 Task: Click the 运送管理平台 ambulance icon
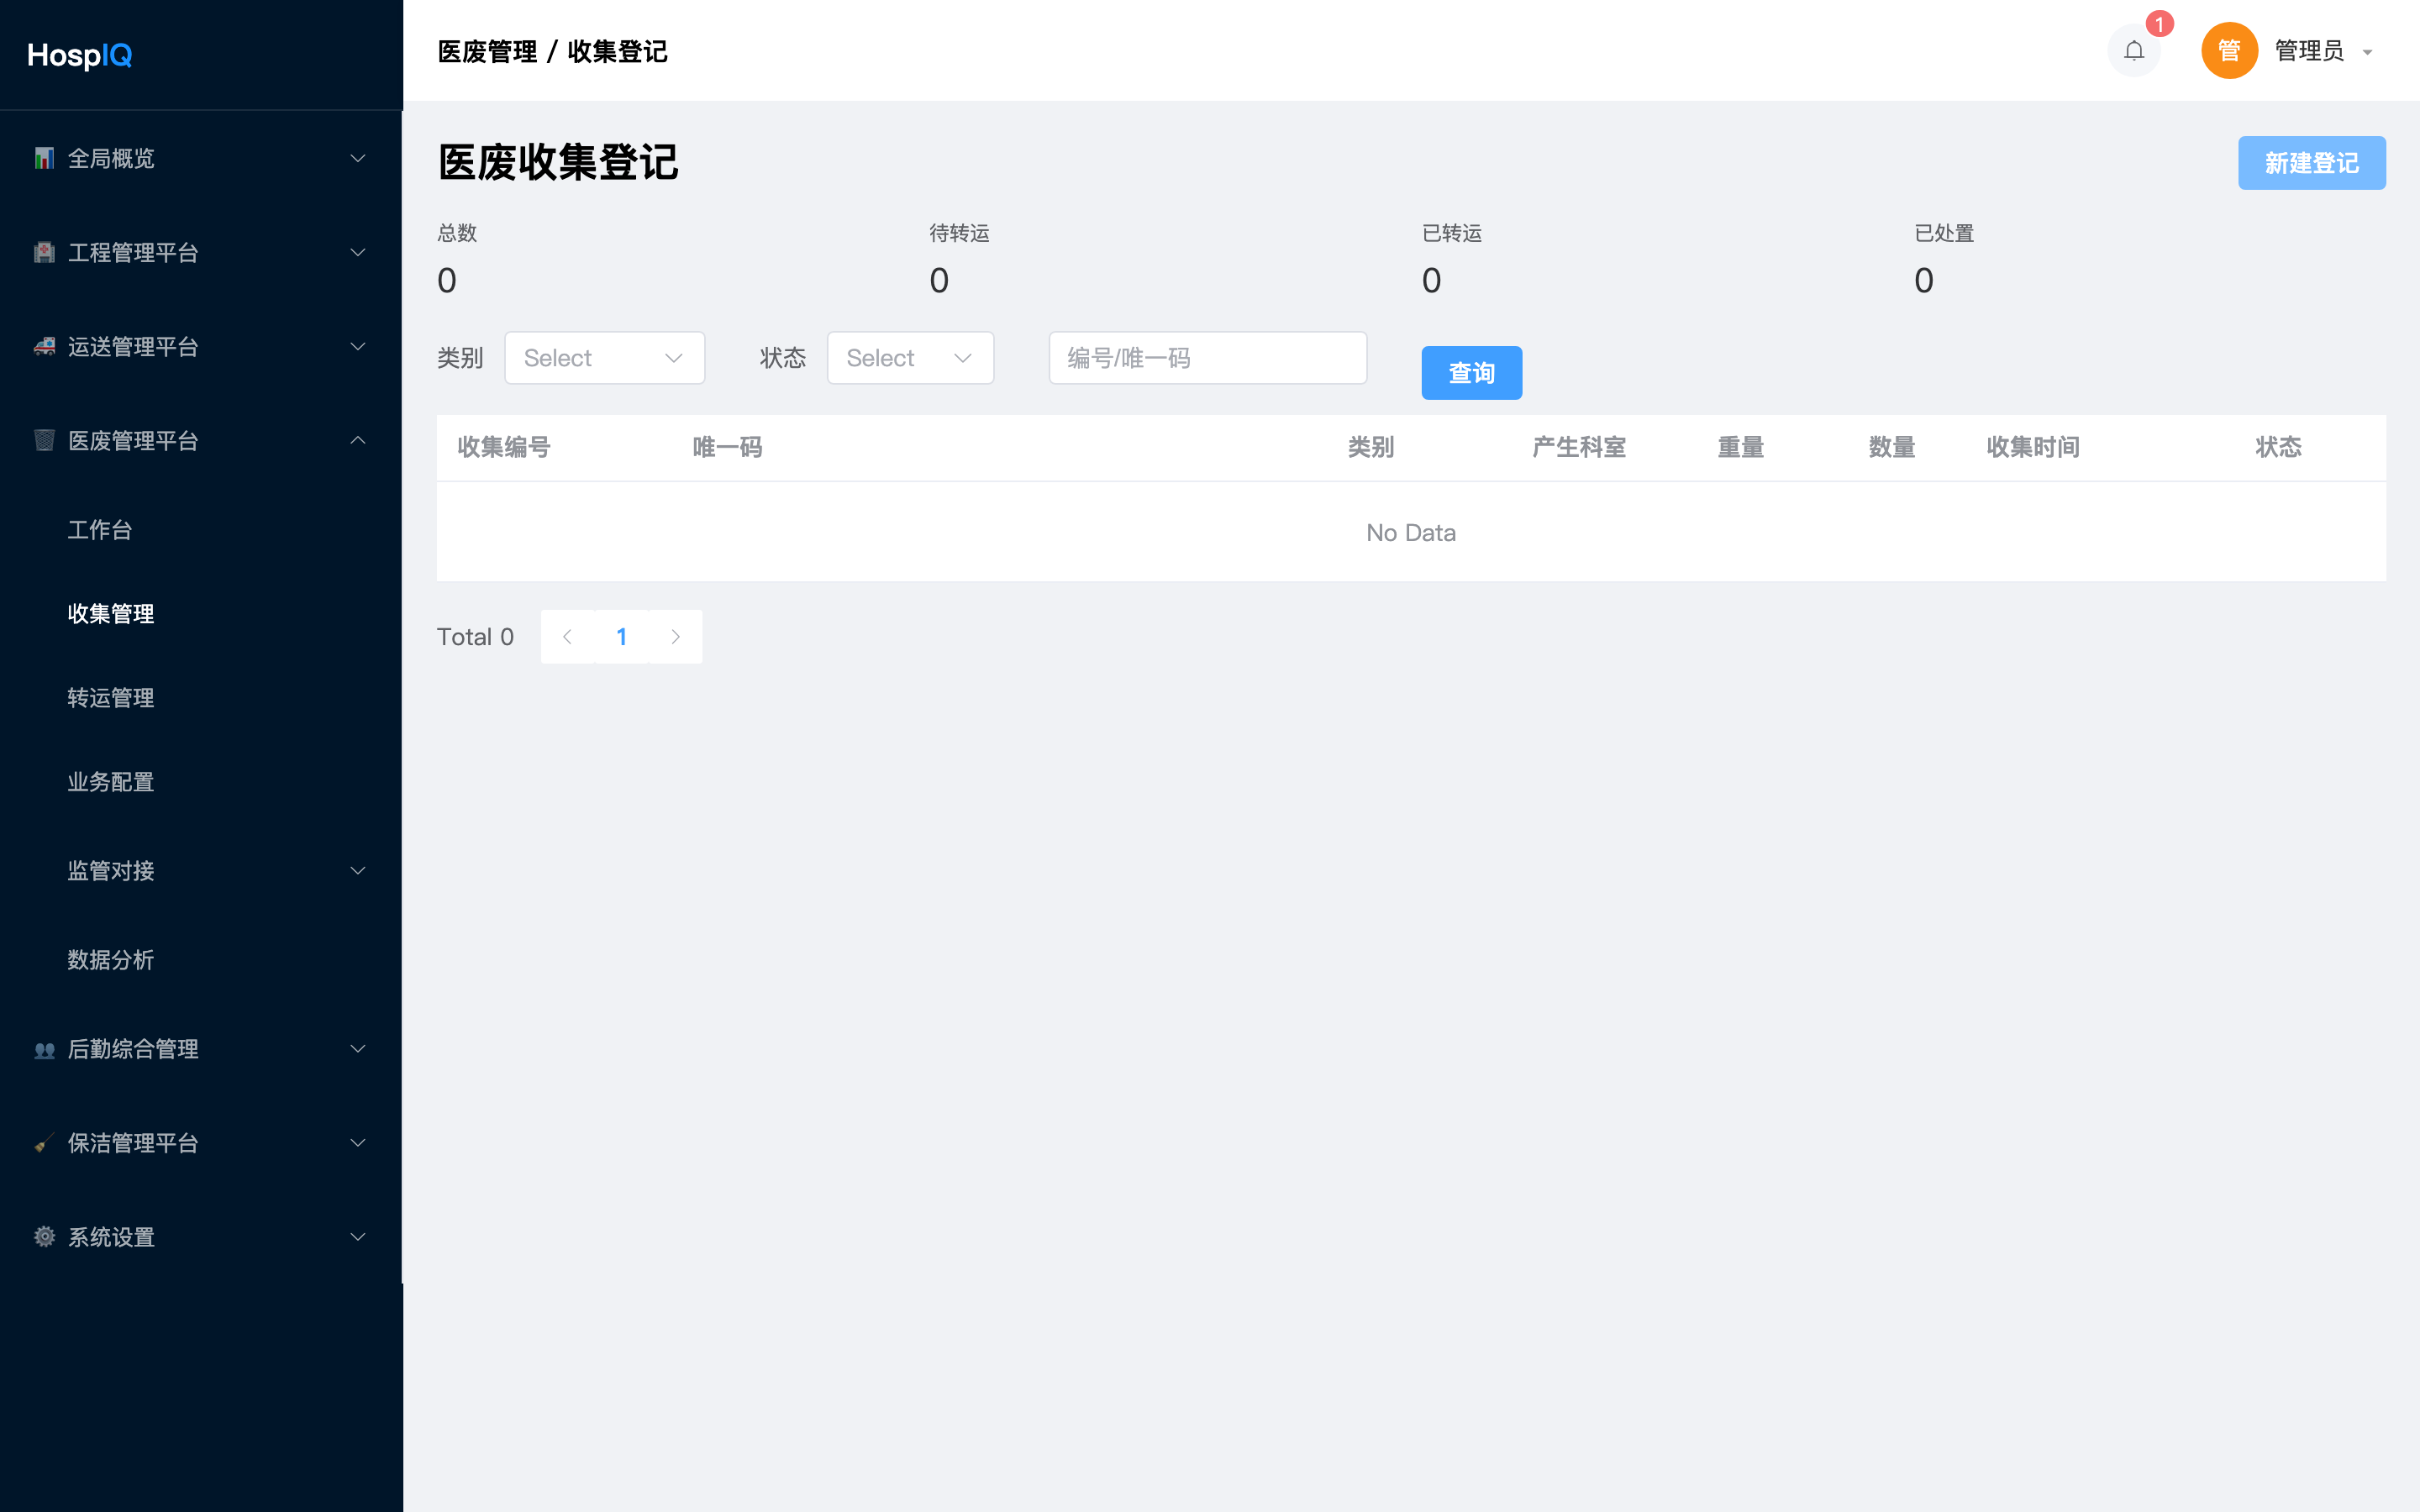click(x=44, y=346)
